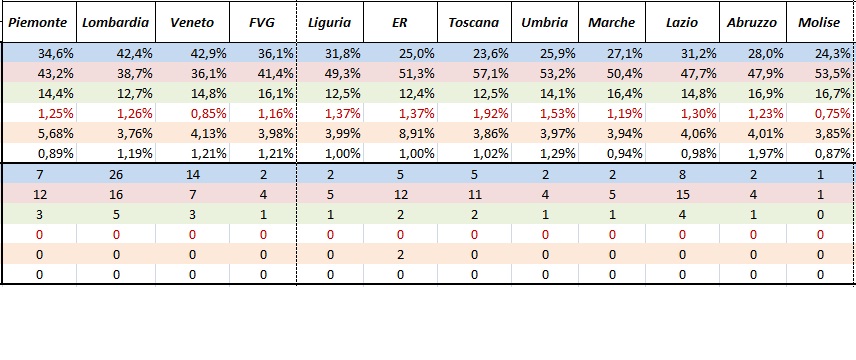The width and height of the screenshot is (856, 360).
Task: Click the Liguria column header
Action: tap(330, 22)
